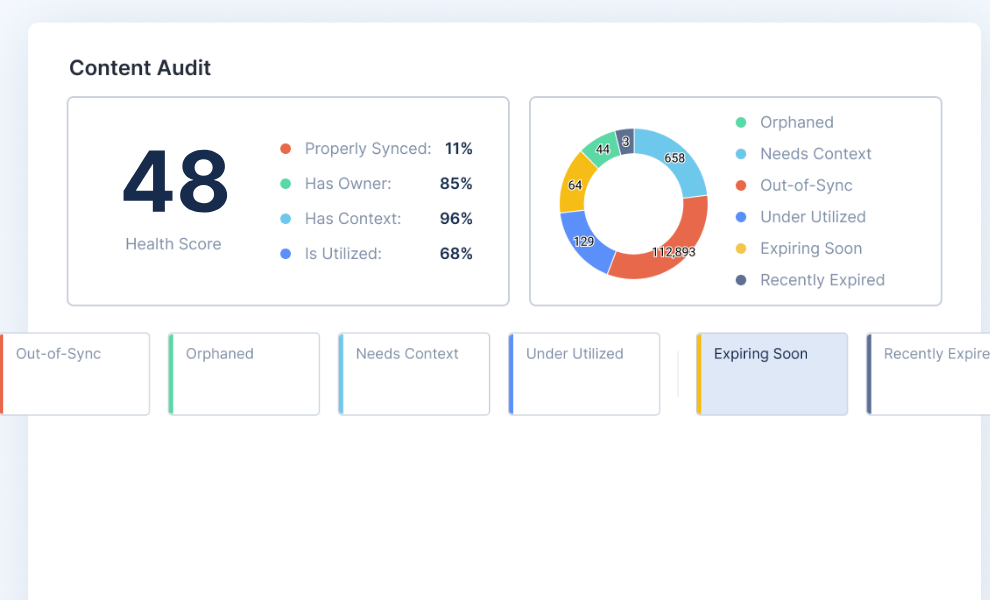Open the Out-of-Sync category tab
This screenshot has height=600, width=990.
coord(75,374)
